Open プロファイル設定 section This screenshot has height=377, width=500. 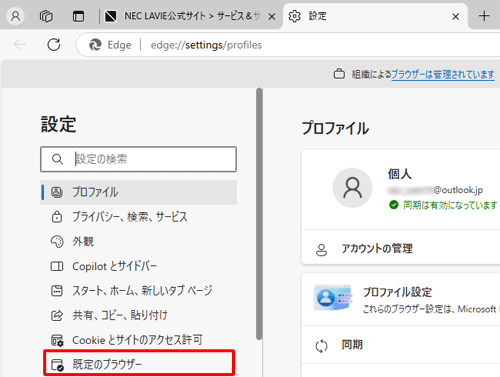coord(401,300)
